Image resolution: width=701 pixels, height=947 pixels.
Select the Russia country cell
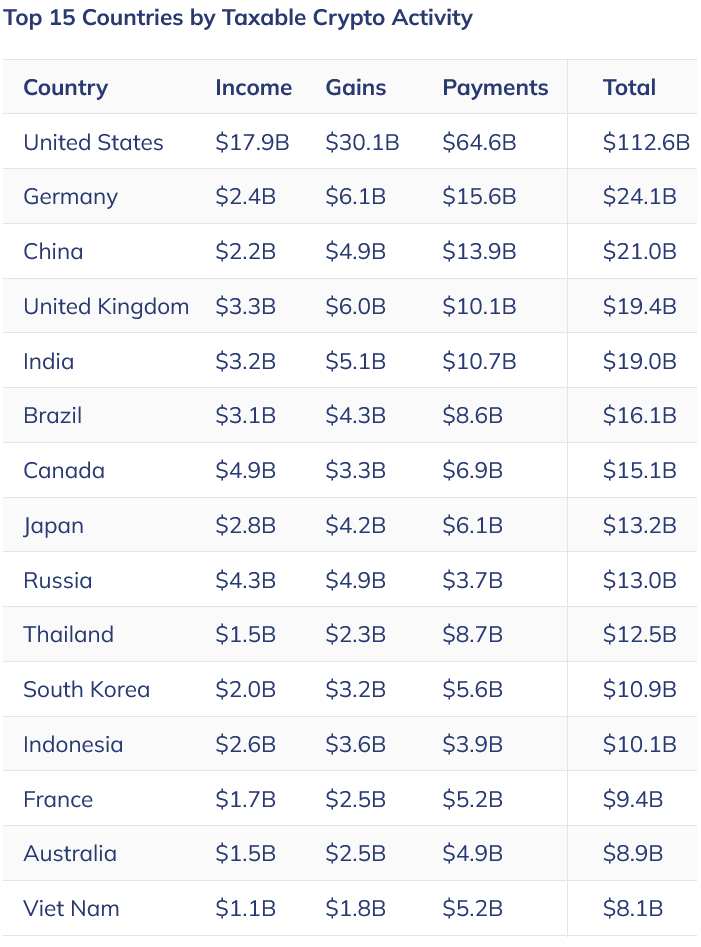point(57,580)
